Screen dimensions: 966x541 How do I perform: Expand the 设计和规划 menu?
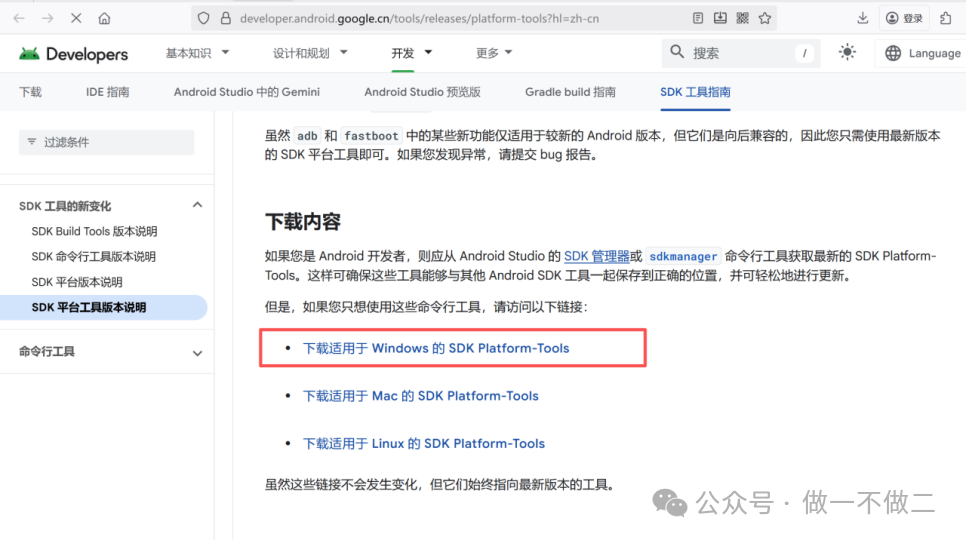pos(310,53)
